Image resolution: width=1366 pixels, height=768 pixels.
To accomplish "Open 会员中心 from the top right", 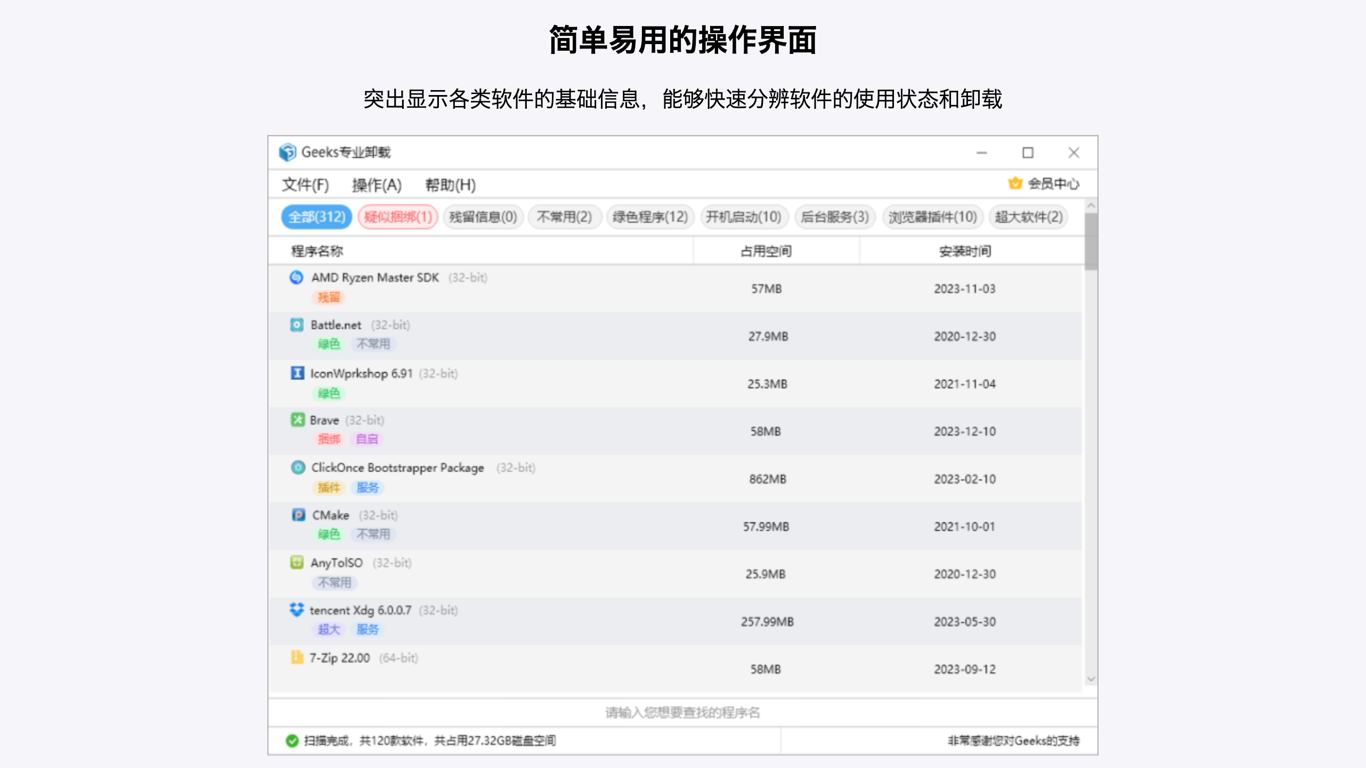I will [1045, 184].
